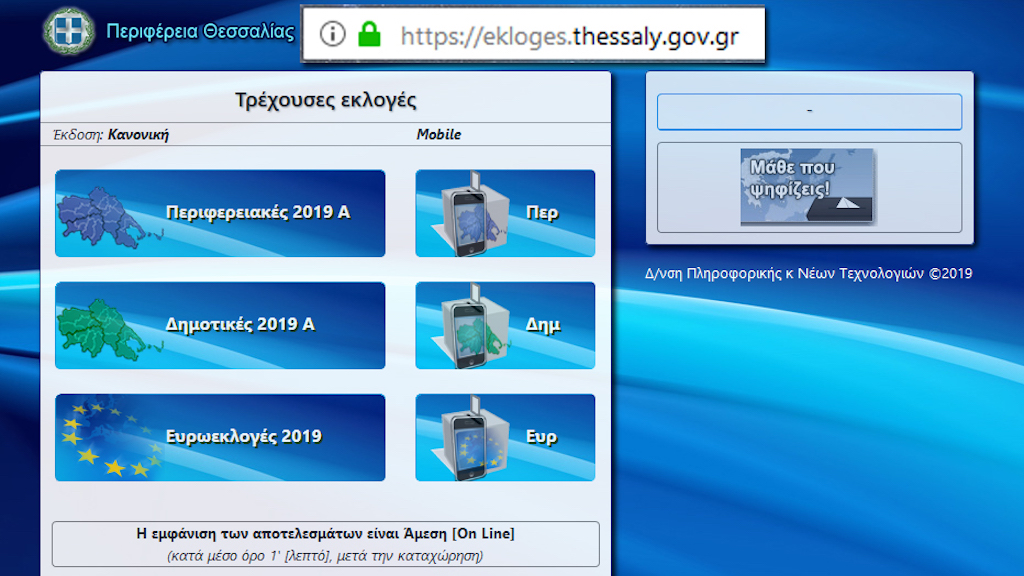This screenshot has height=576, width=1024.
Task: Click the phone ballot box icon on Ευρ
Action: click(472, 439)
